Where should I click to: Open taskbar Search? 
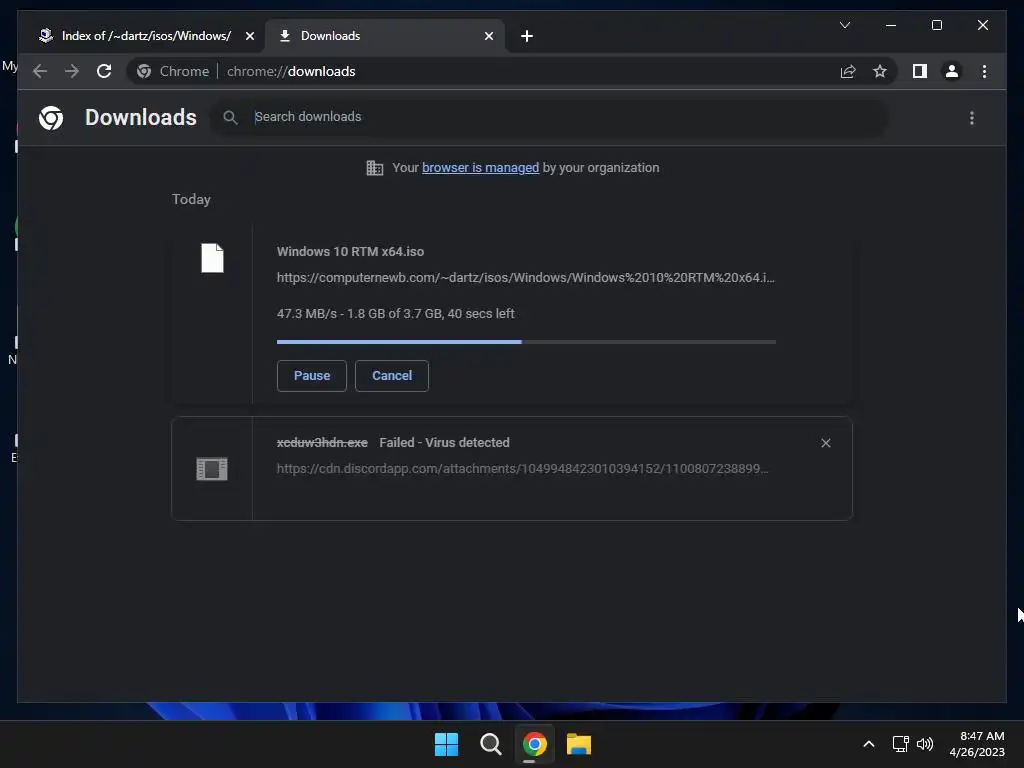click(x=490, y=744)
